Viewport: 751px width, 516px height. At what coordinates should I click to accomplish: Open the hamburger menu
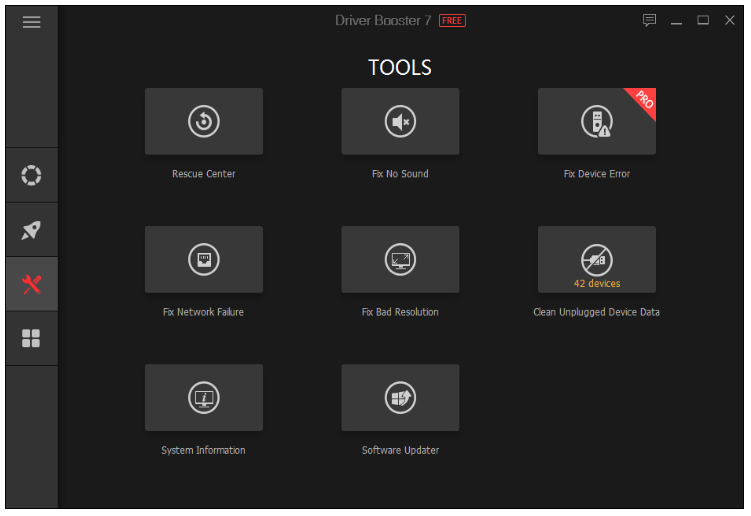click(32, 22)
